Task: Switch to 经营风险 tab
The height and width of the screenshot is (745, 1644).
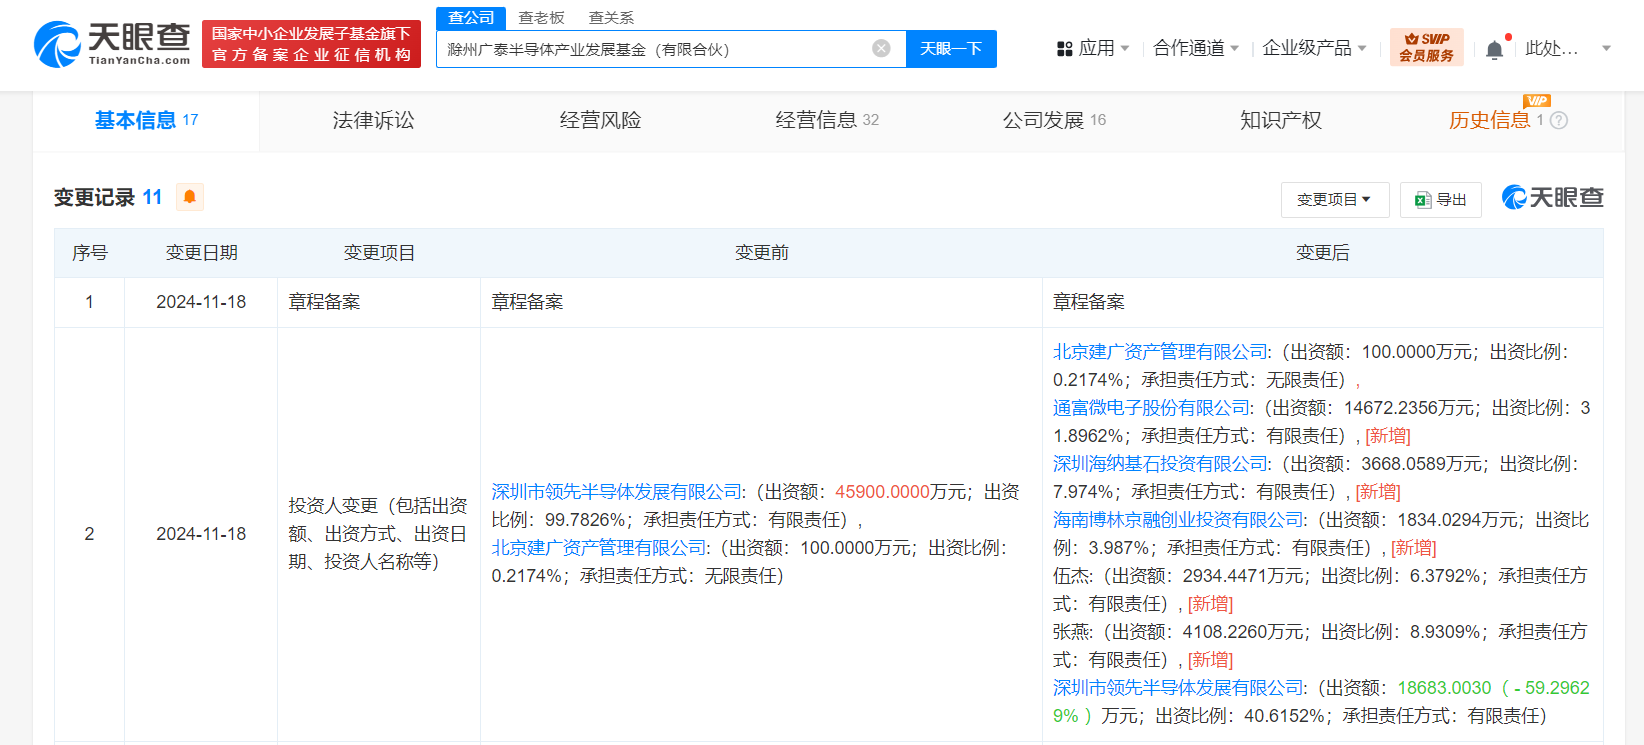Action: [600, 120]
